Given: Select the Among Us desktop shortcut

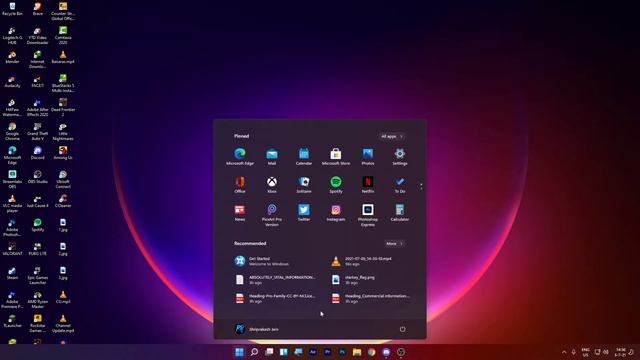Looking at the screenshot, I should [x=63, y=153].
